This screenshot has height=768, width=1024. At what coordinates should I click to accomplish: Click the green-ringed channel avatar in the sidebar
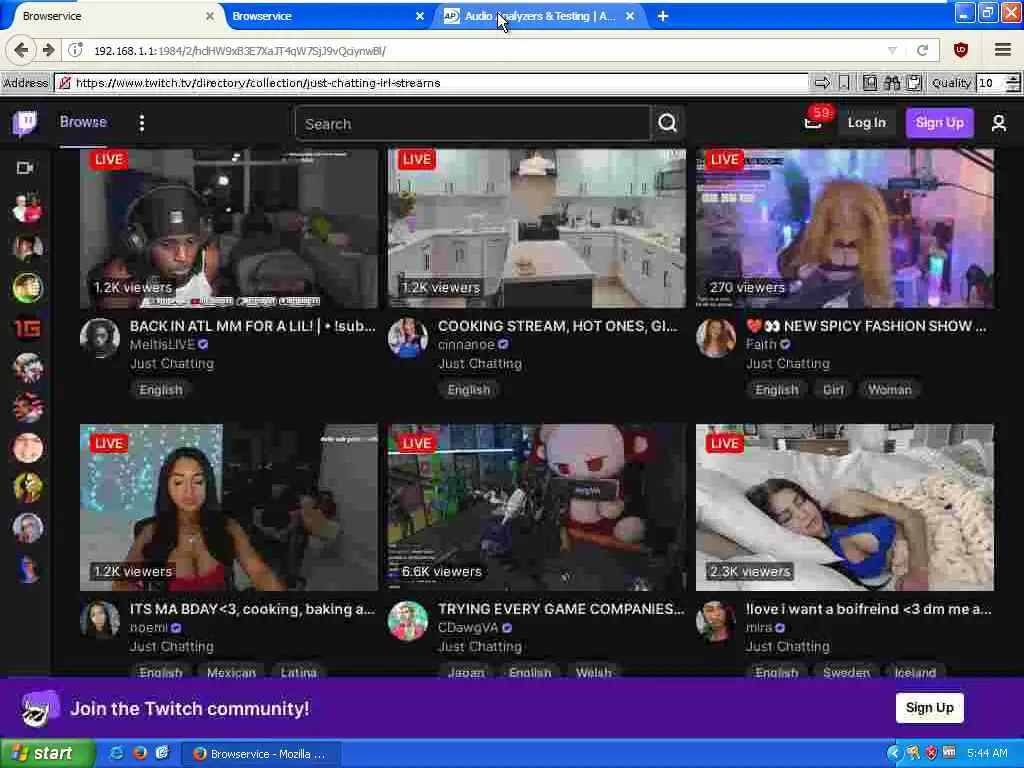[x=27, y=288]
